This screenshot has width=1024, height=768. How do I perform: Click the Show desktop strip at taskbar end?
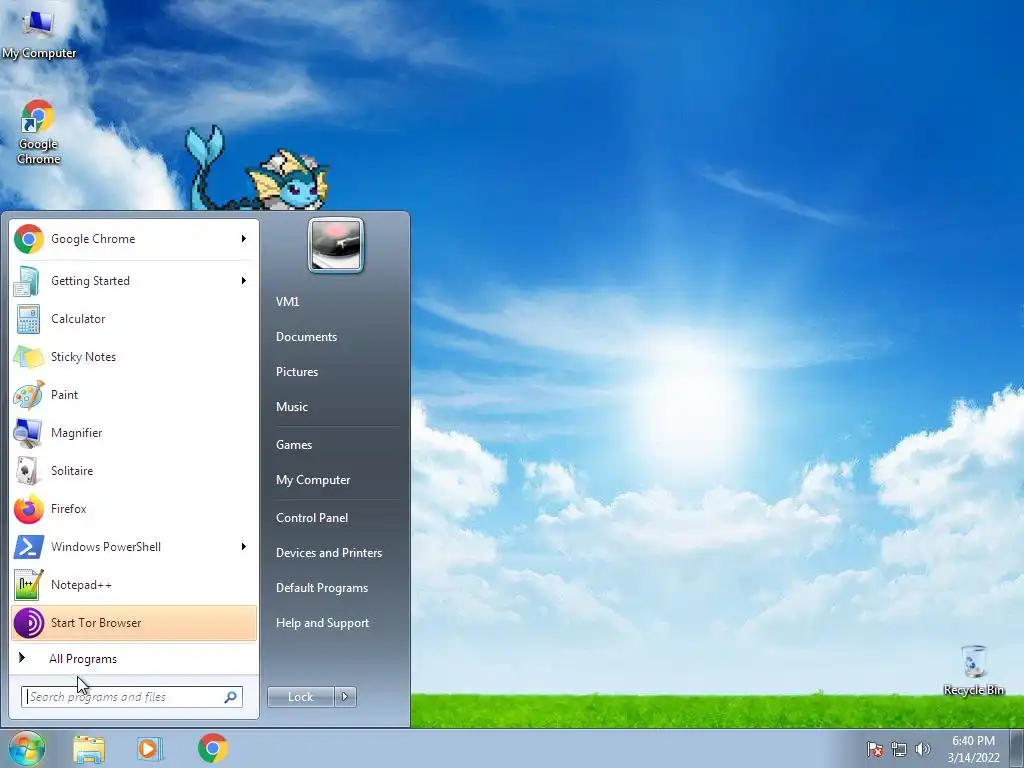pyautogui.click(x=1017, y=748)
